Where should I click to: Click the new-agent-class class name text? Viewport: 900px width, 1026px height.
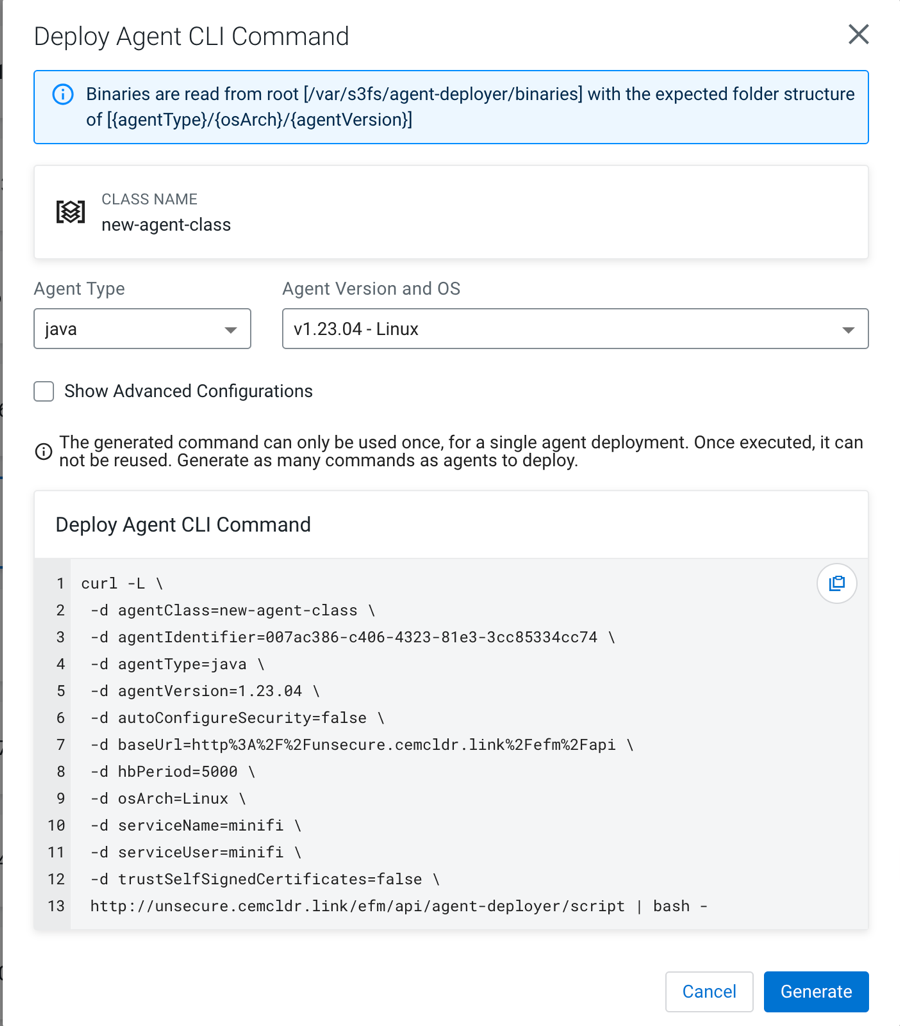tap(166, 225)
